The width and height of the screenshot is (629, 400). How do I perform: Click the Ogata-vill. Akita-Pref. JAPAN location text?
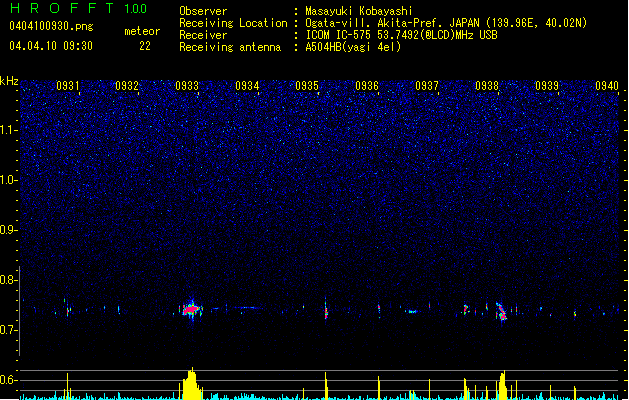[x=391, y=23]
